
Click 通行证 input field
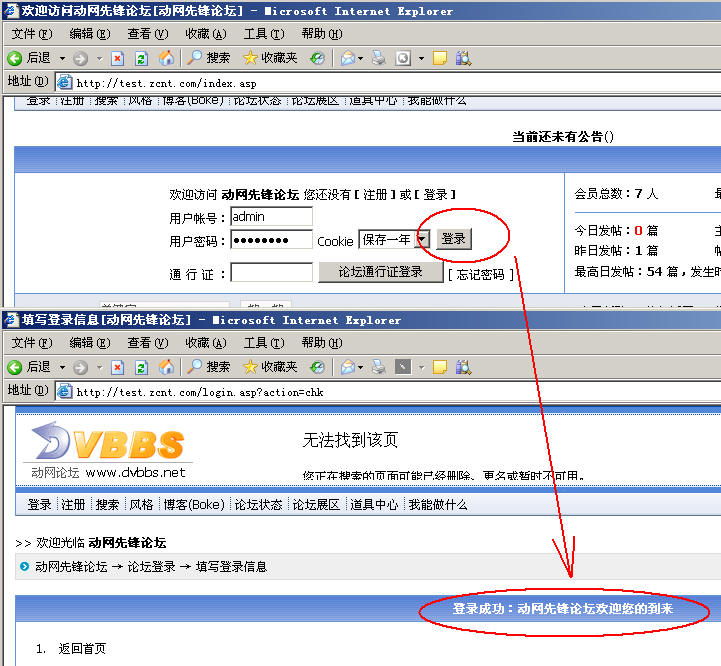pos(271,272)
